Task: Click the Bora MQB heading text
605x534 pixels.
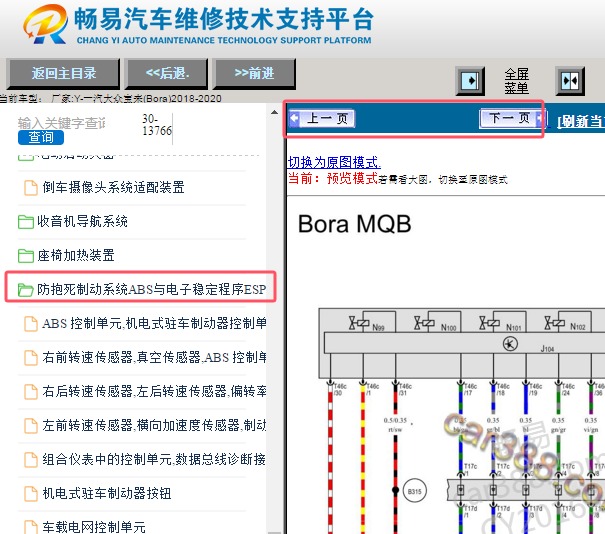Action: point(355,224)
